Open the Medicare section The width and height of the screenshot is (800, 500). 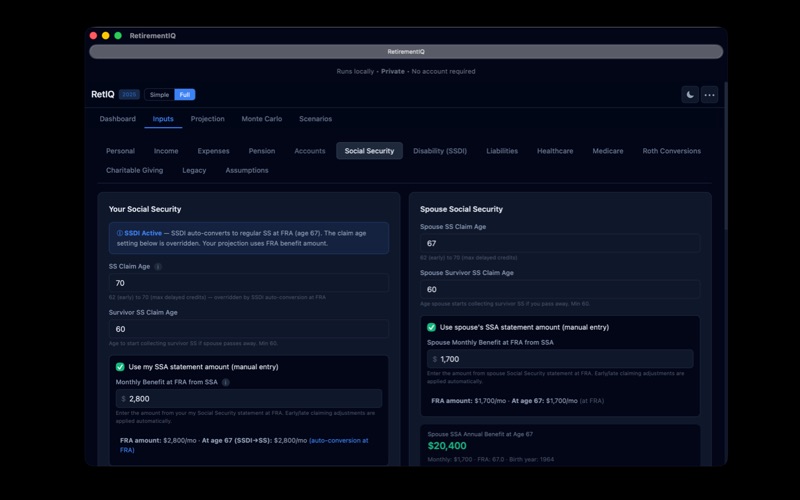click(608, 151)
